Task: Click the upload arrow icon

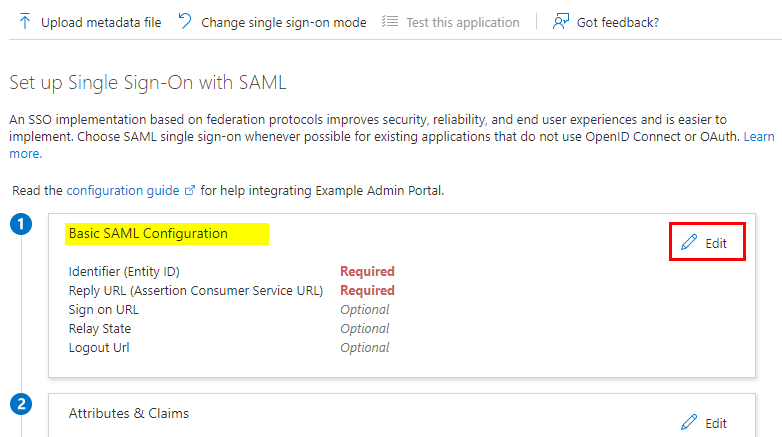Action: [24, 22]
